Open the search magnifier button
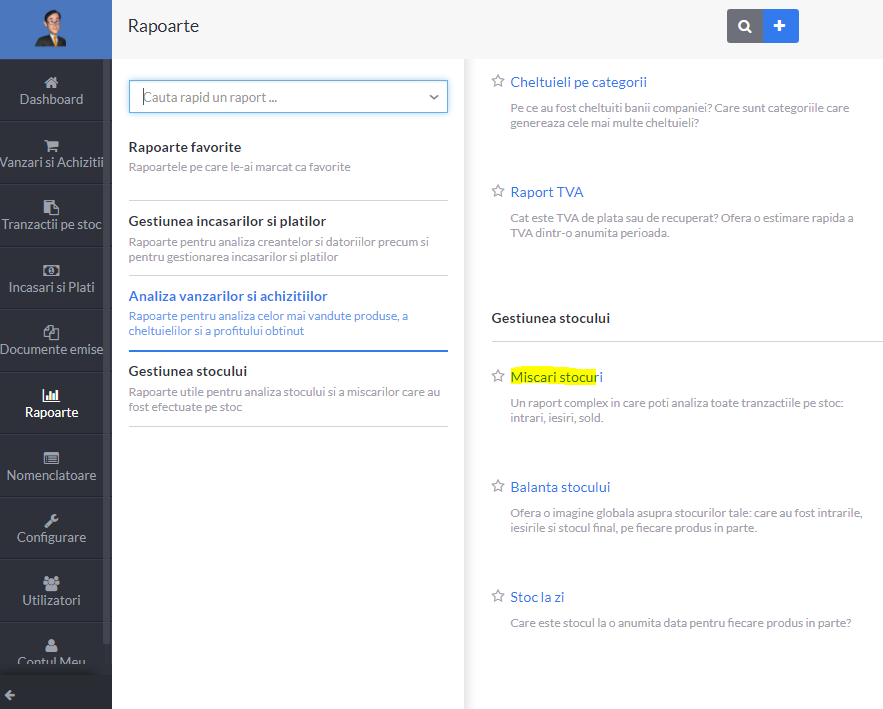 [744, 26]
